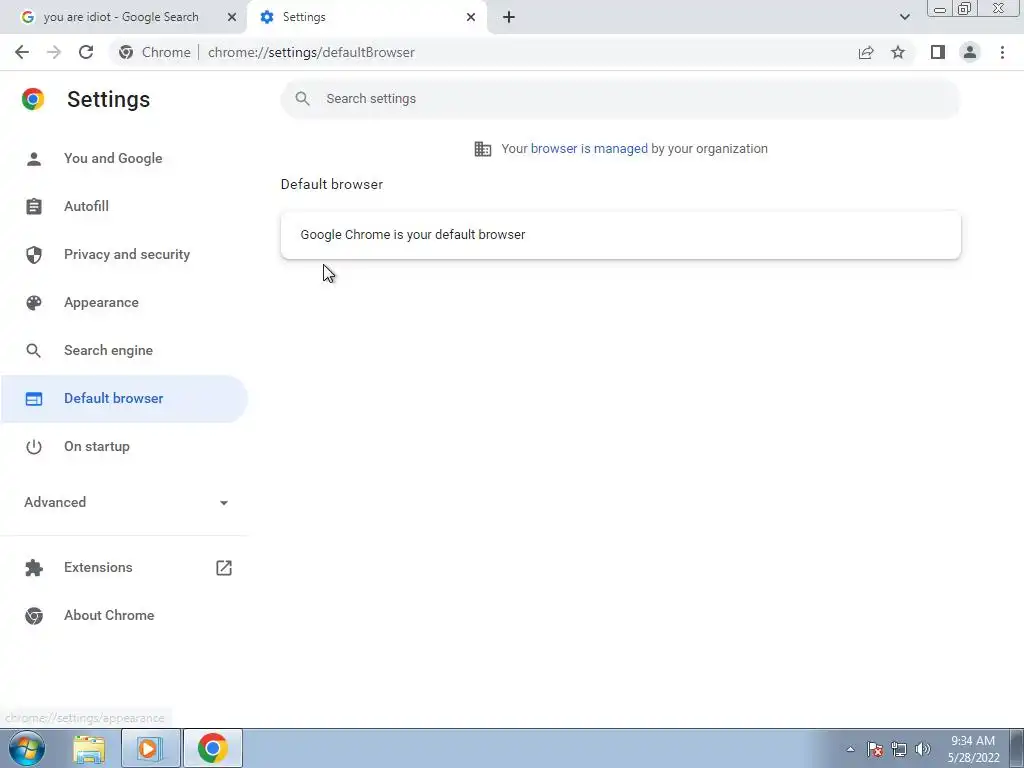Image resolution: width=1024 pixels, height=768 pixels.
Task: Click the taskbar clock showing 9:34 AM
Action: [973, 749]
